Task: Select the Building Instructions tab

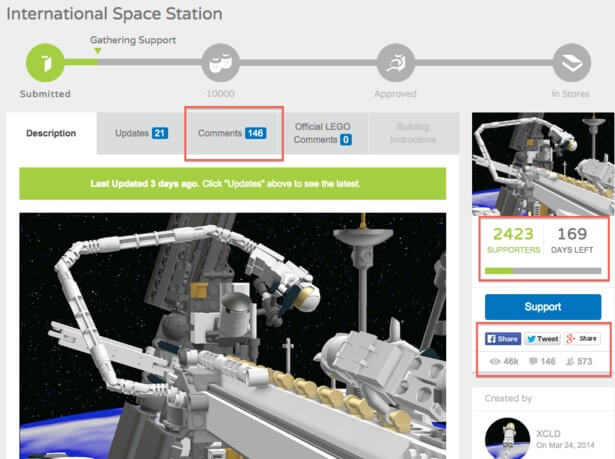Action: coord(413,133)
